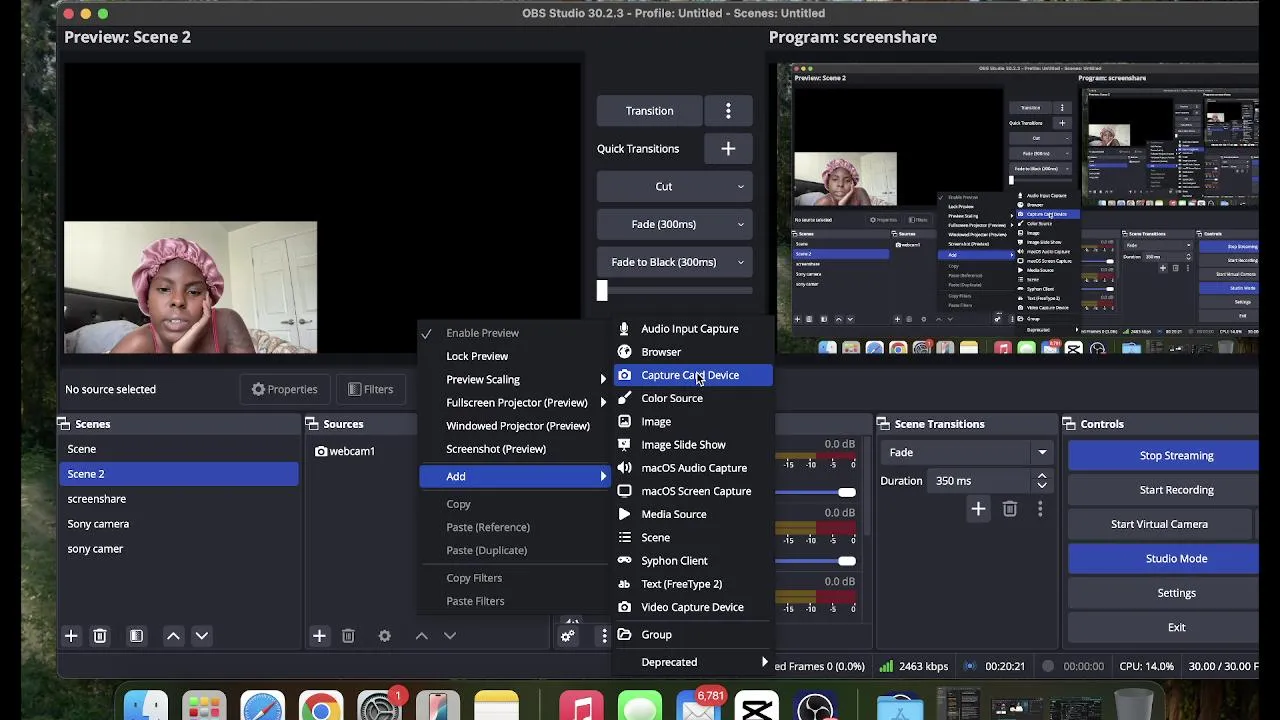1280x720 pixels.
Task: Open the Cut quick transition dropdown arrow
Action: pyautogui.click(x=741, y=187)
